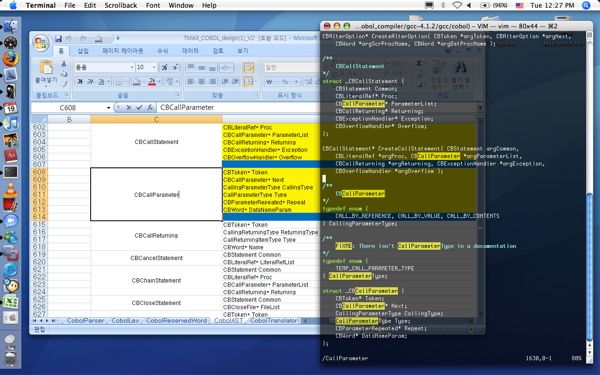Click the text orientation icon in the alignment group
Image resolution: width=600 pixels, height=375 pixels.
(226, 68)
